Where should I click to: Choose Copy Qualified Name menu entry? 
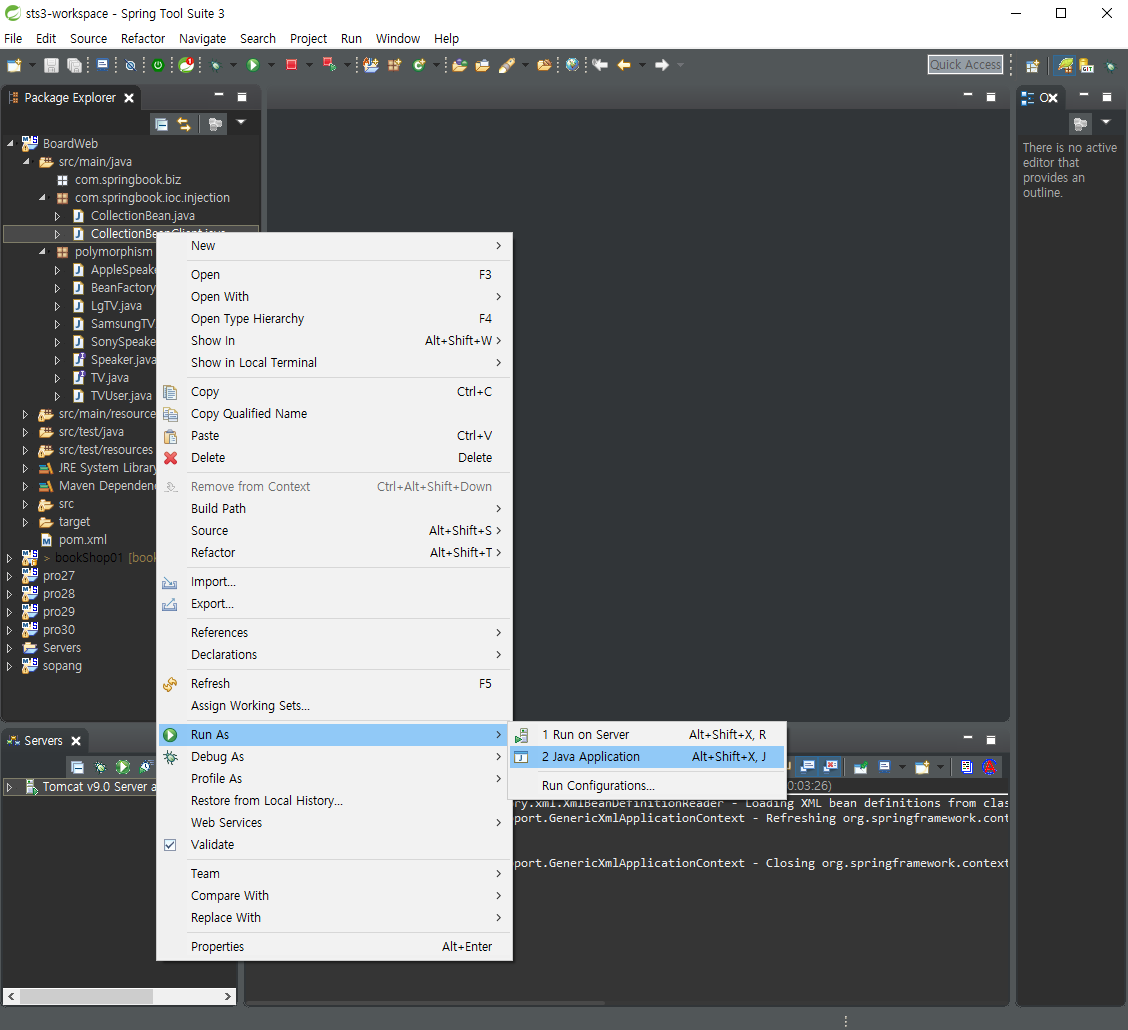pyautogui.click(x=335, y=414)
